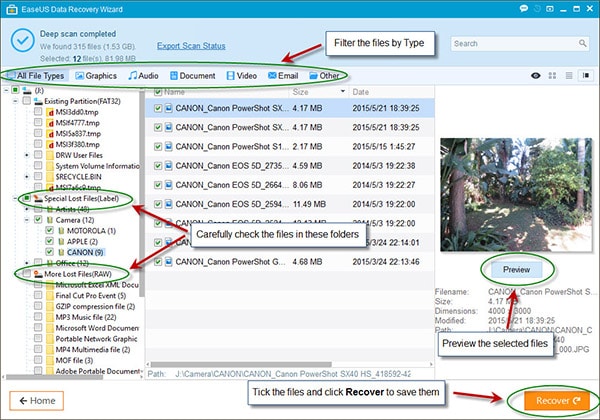
Task: Select the detail pane view icon
Action: pyautogui.click(x=586, y=75)
